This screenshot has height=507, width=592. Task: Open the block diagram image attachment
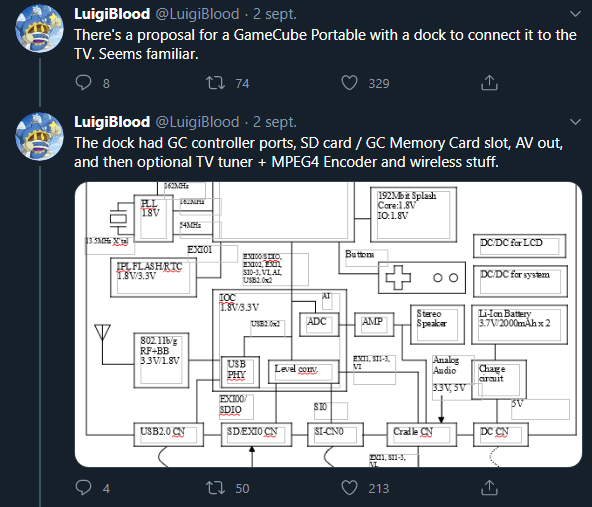click(328, 324)
